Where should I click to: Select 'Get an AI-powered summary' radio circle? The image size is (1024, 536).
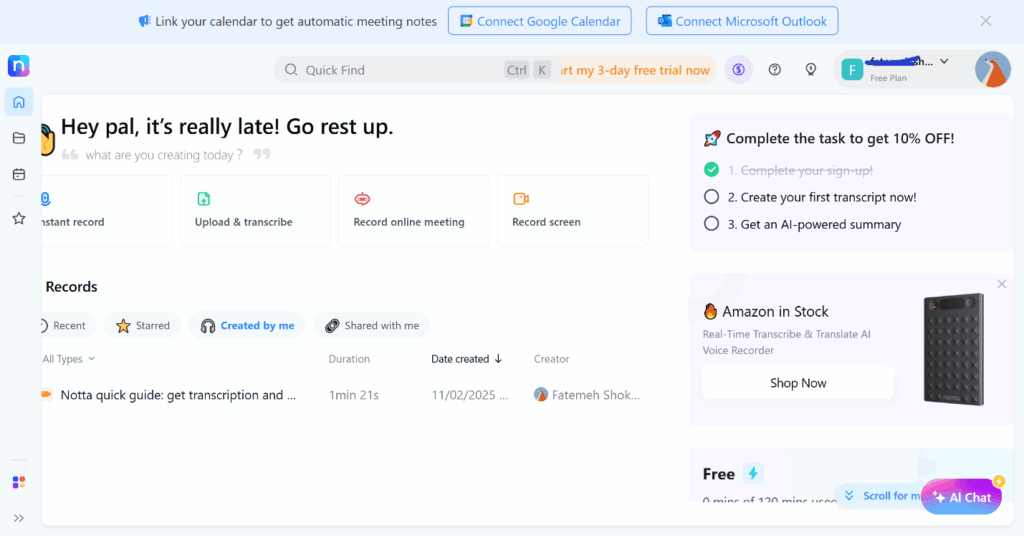[712, 224]
